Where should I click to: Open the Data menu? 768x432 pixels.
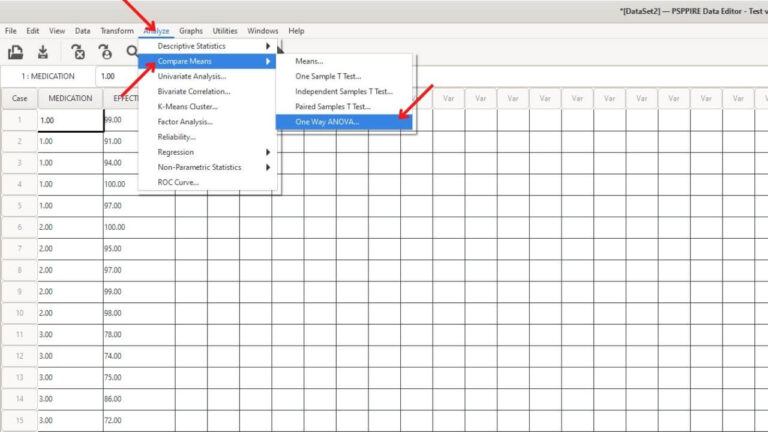82,31
